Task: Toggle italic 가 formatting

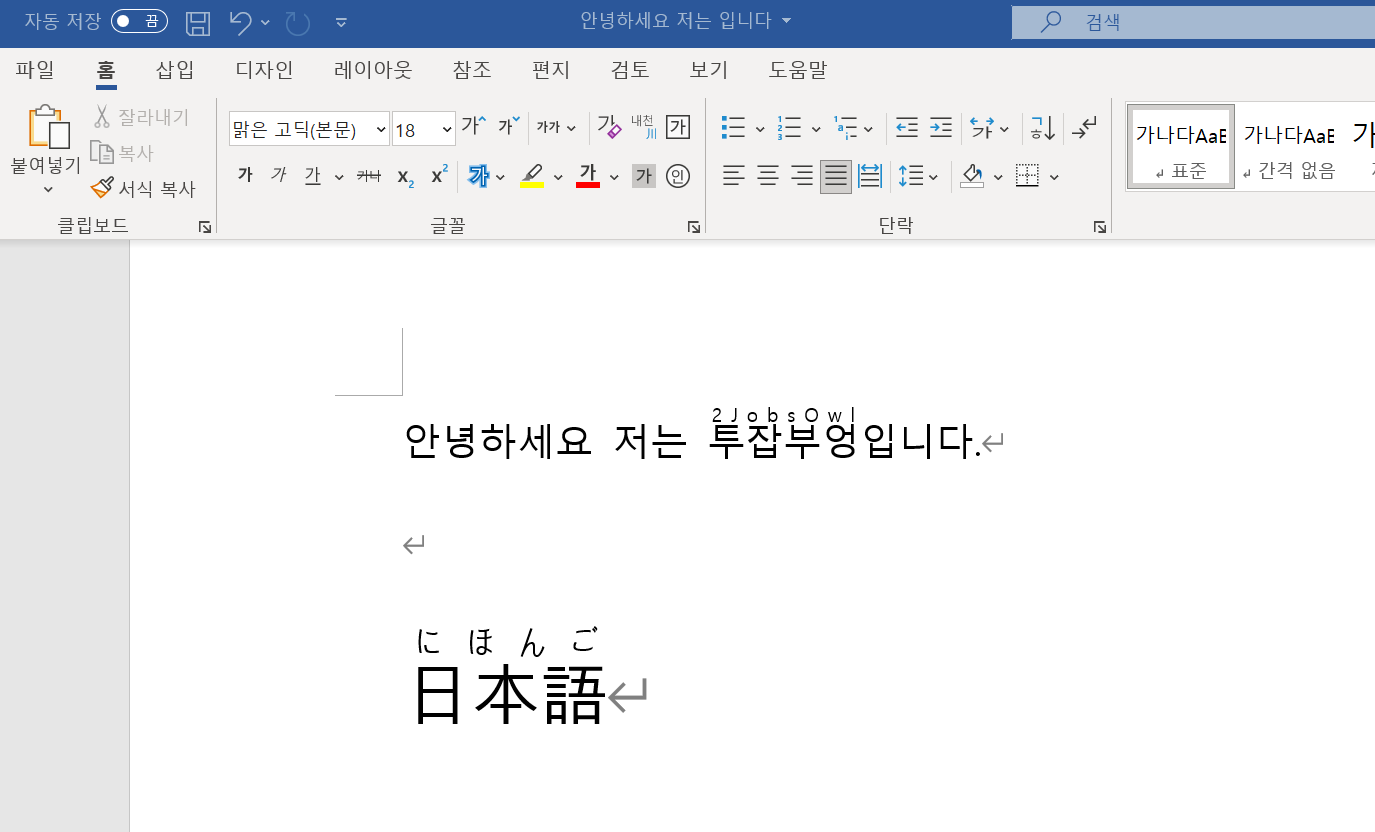Action: (x=278, y=176)
